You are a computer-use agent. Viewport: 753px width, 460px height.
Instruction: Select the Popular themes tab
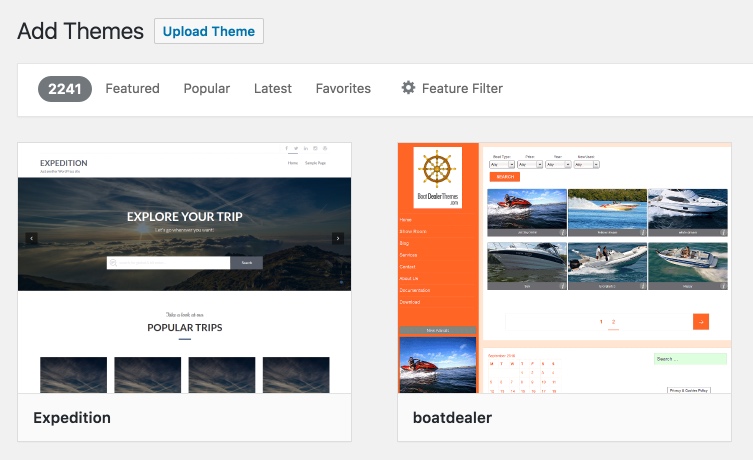click(206, 88)
